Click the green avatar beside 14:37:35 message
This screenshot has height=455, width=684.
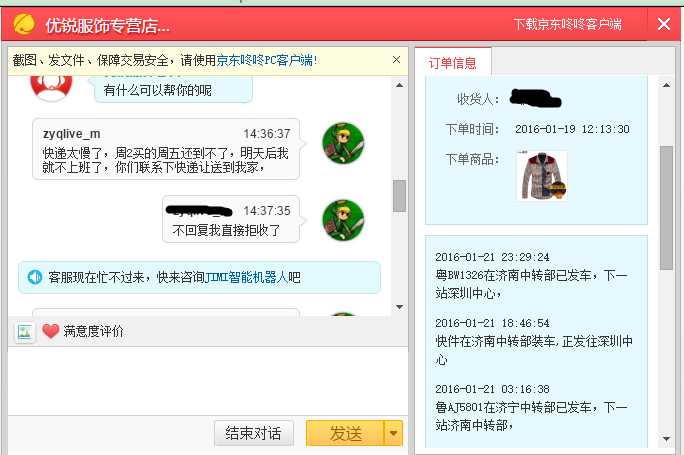click(343, 220)
